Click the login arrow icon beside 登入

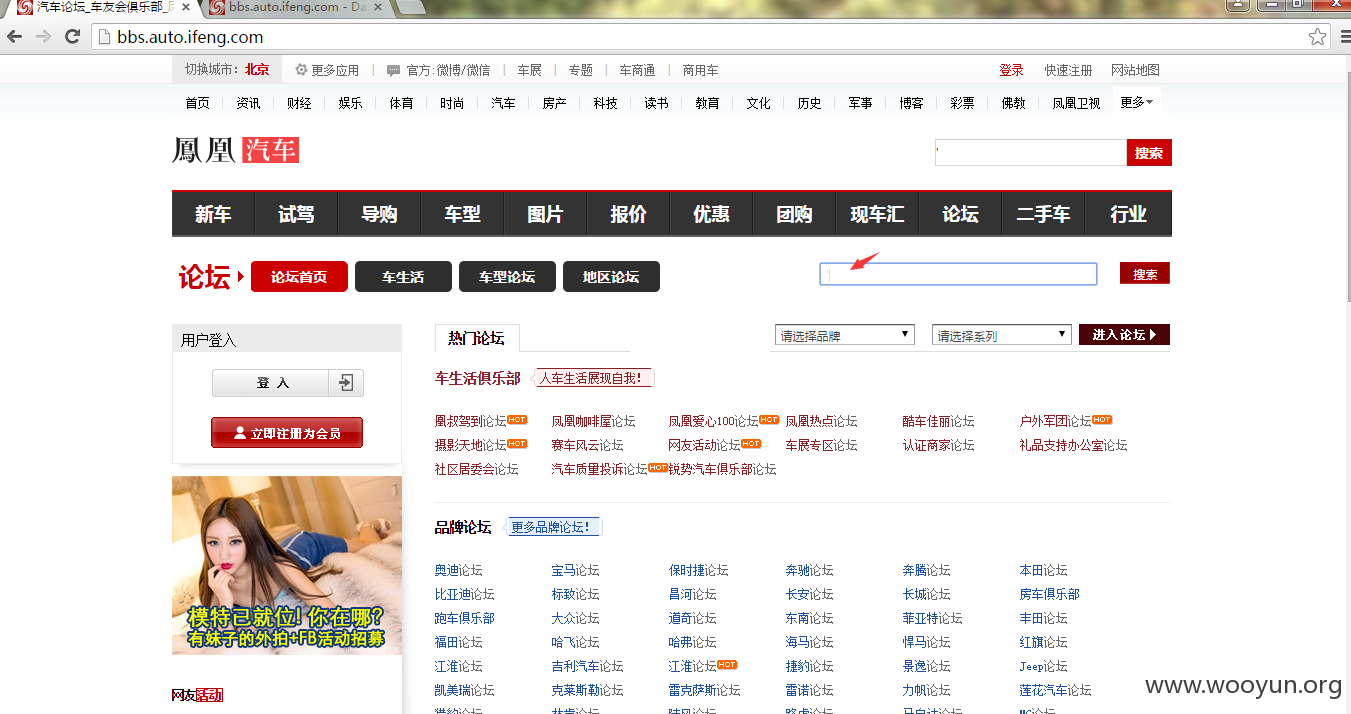(x=346, y=383)
